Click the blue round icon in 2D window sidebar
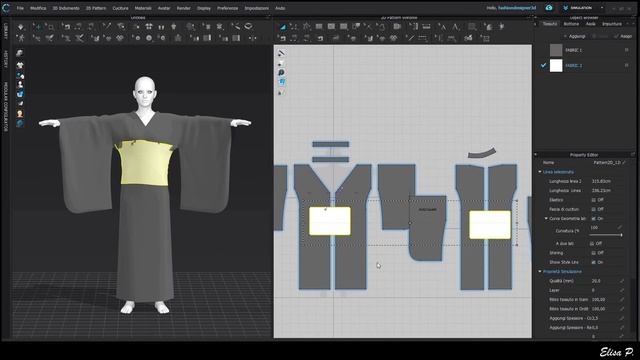Screen dimensions: 640x360 [x=281, y=73]
